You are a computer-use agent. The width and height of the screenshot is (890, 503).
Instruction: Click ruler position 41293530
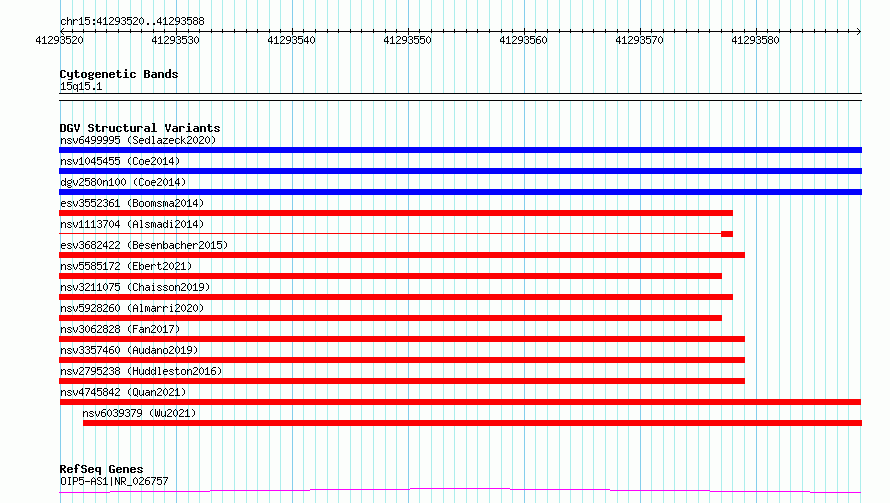point(175,40)
